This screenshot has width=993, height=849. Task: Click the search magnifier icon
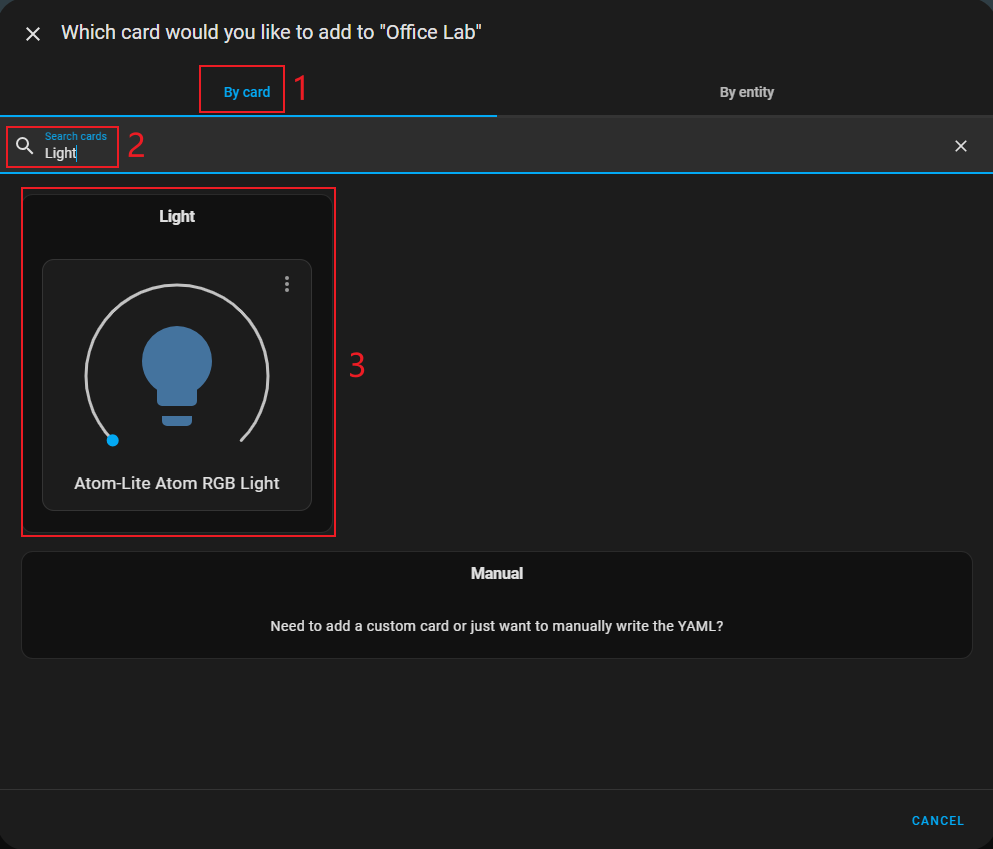pos(25,146)
